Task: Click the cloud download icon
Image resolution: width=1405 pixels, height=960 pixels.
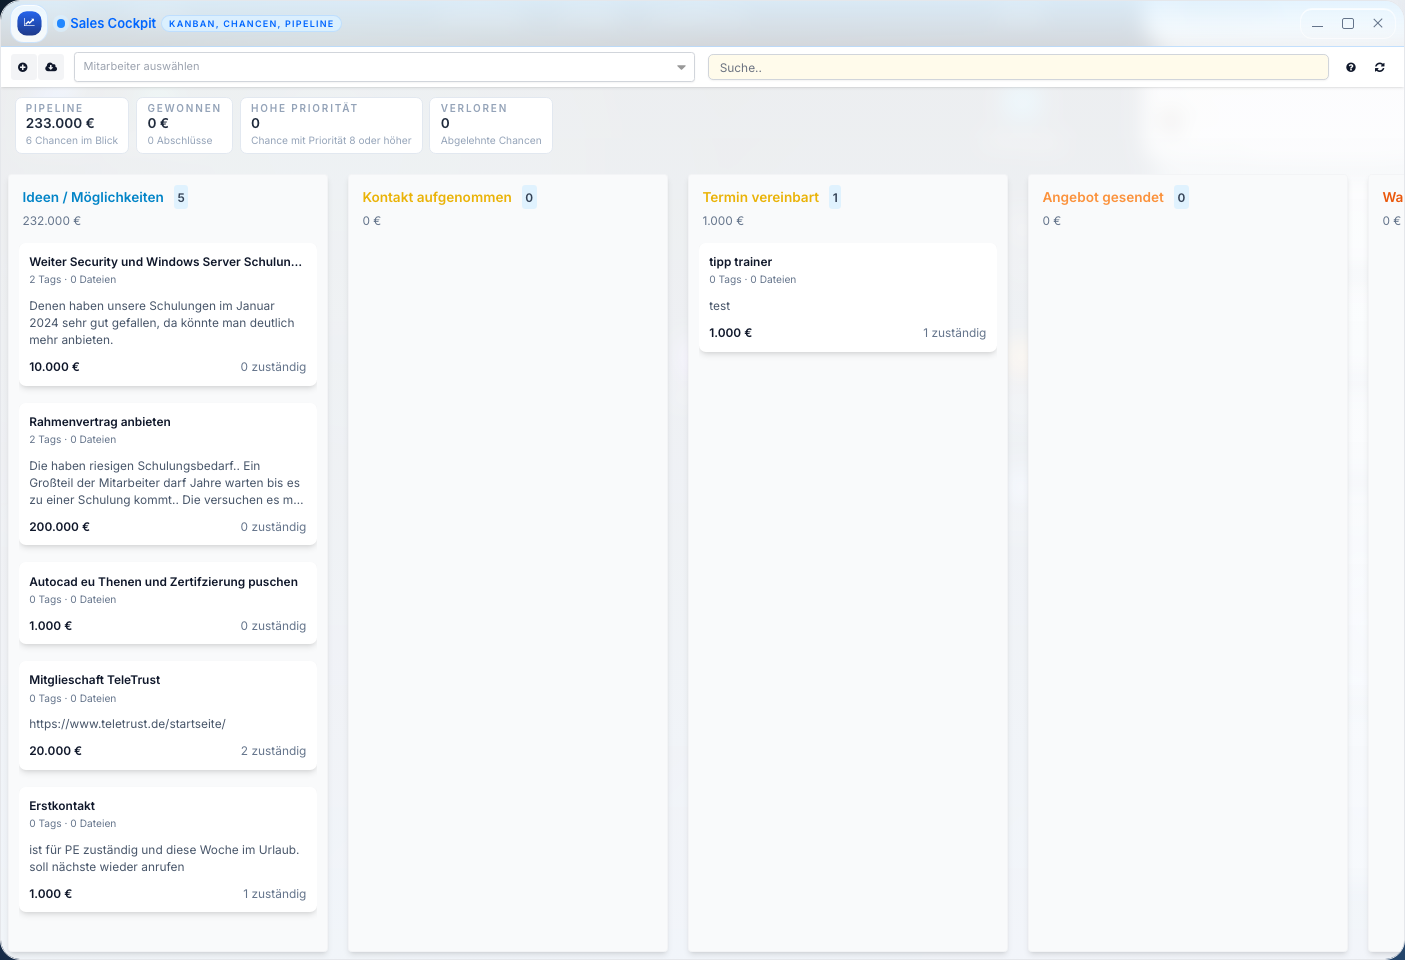Action: coord(51,67)
